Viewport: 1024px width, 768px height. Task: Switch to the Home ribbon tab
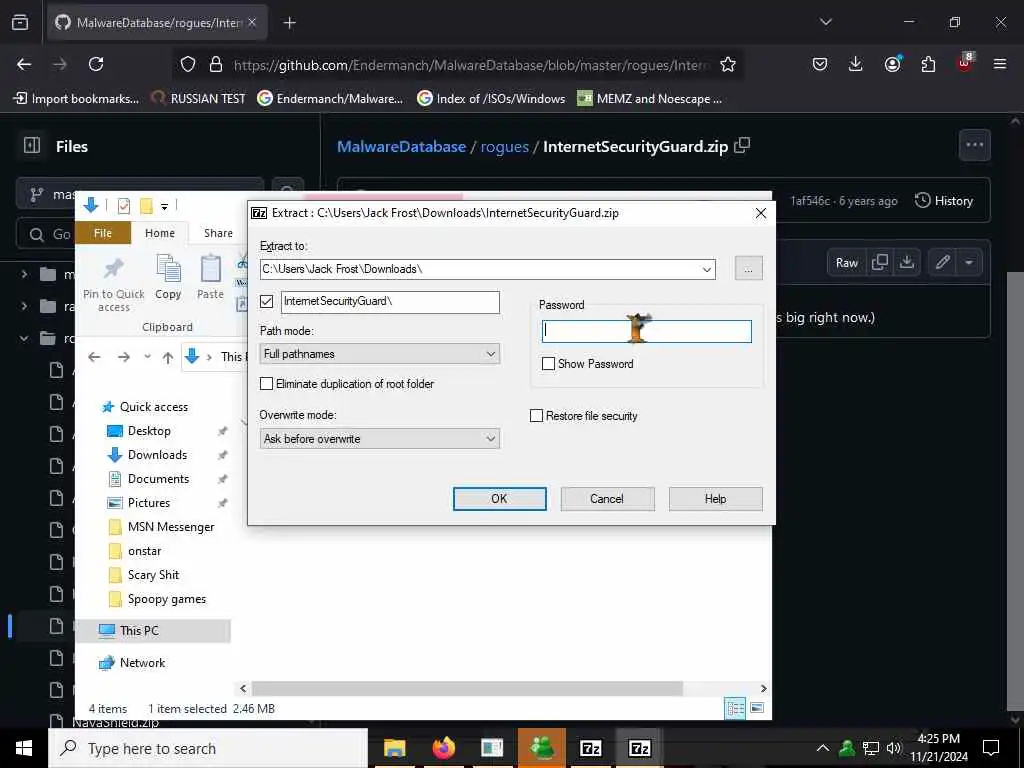(x=159, y=233)
